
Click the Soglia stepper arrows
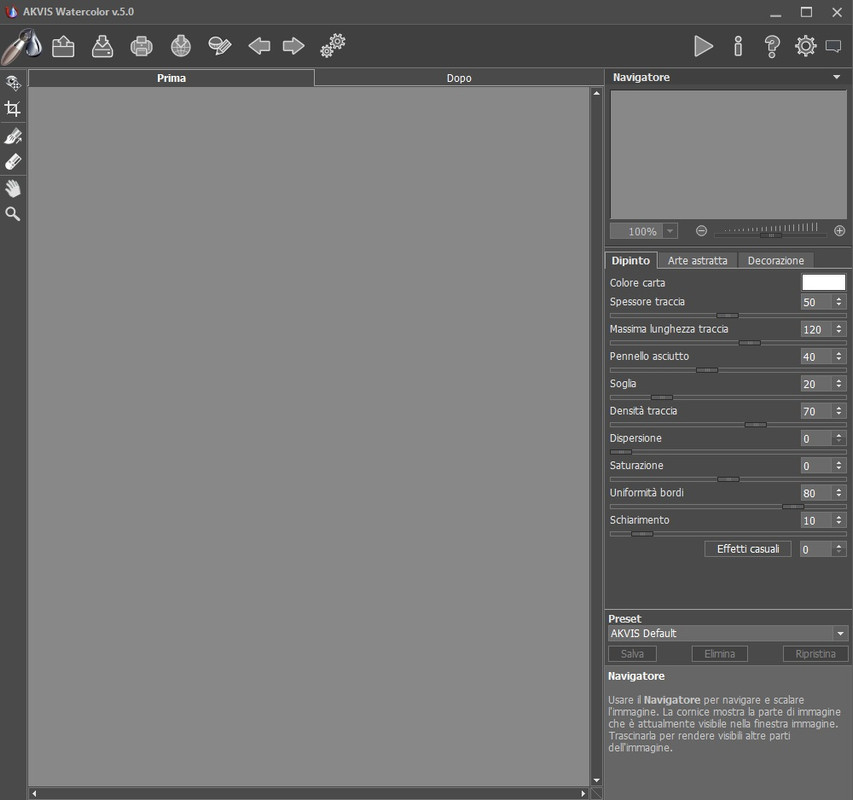[838, 383]
